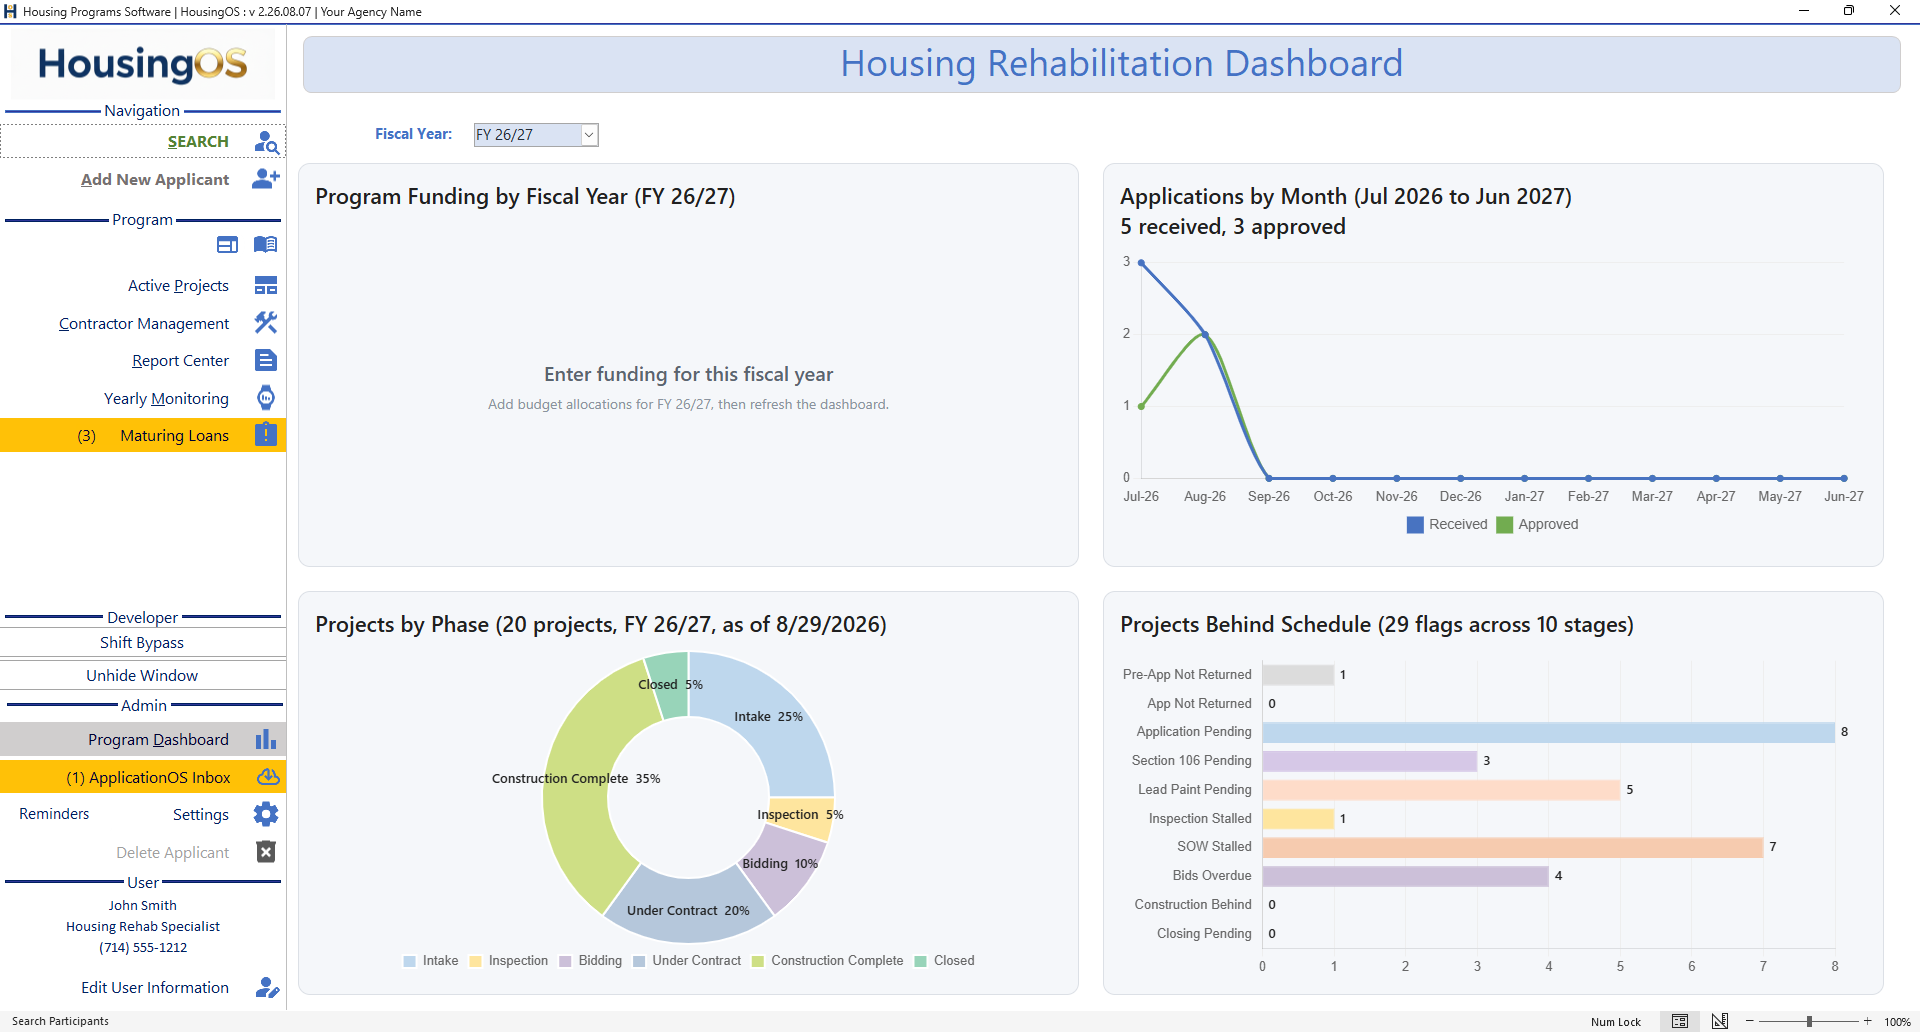Click the Settings gear icon

(x=266, y=814)
